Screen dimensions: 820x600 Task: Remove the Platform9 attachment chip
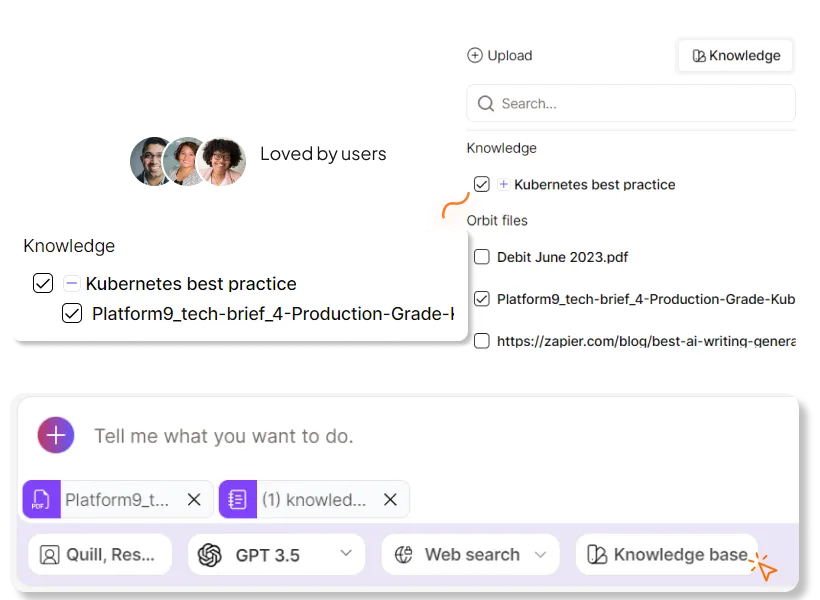coord(194,499)
